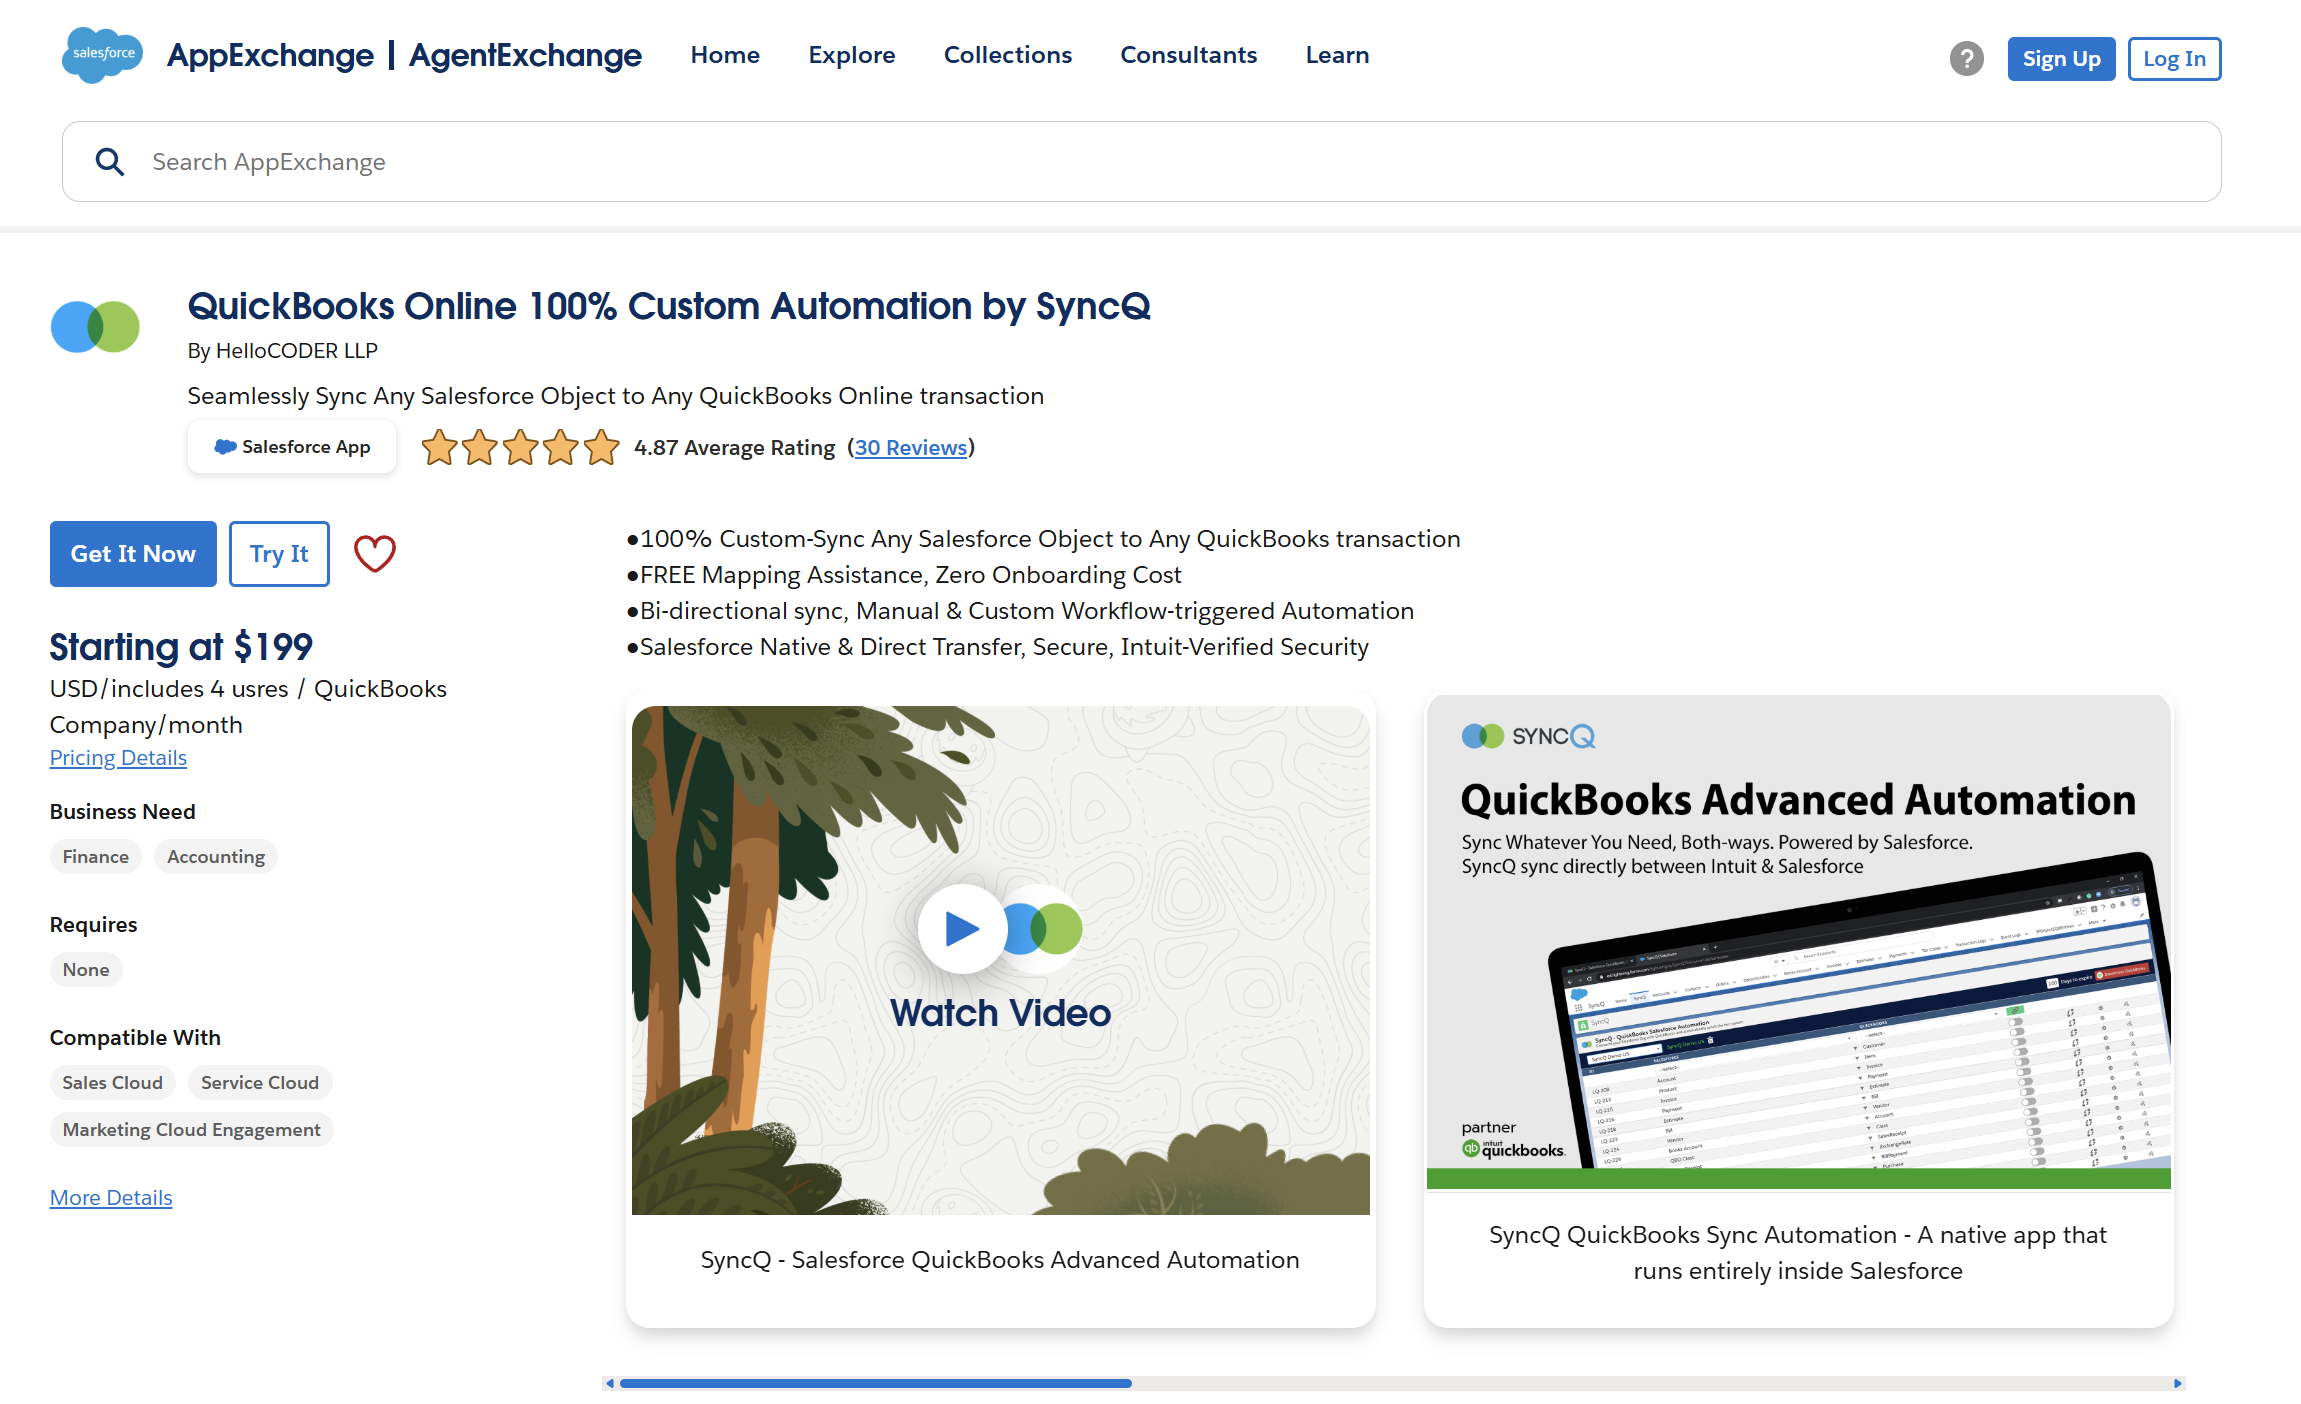Click the Finance business need tag
The image size is (2301, 1404).
click(96, 857)
